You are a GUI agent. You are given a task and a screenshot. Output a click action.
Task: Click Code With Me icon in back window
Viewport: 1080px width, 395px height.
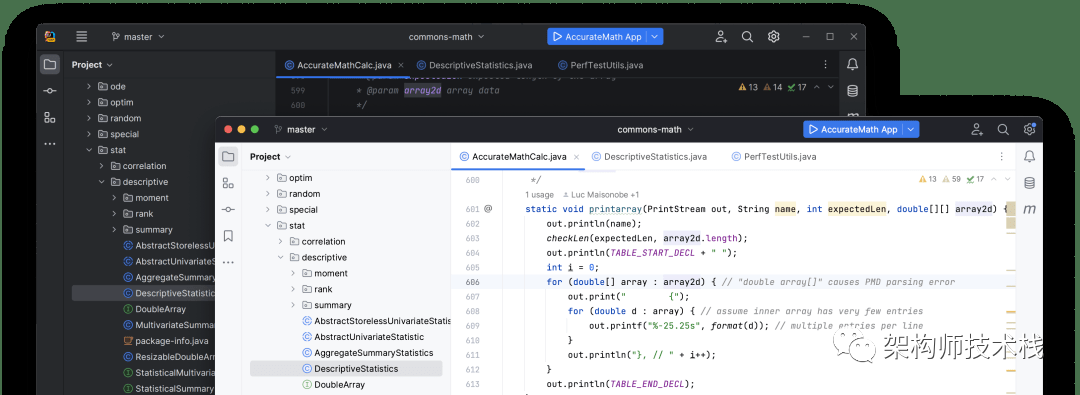721,37
